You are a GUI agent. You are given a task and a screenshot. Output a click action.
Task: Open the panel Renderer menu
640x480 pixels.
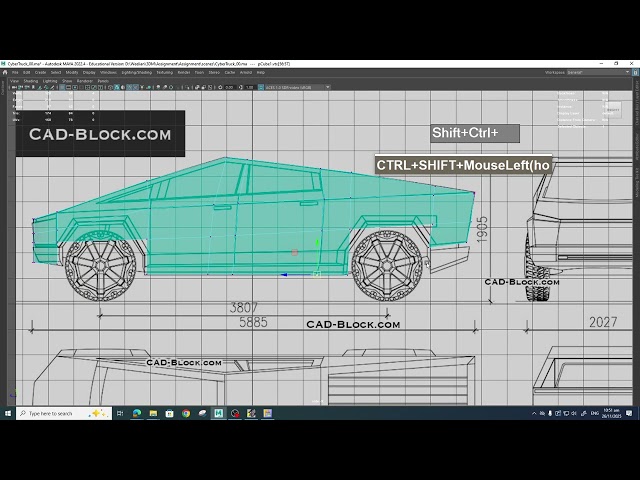click(85, 81)
